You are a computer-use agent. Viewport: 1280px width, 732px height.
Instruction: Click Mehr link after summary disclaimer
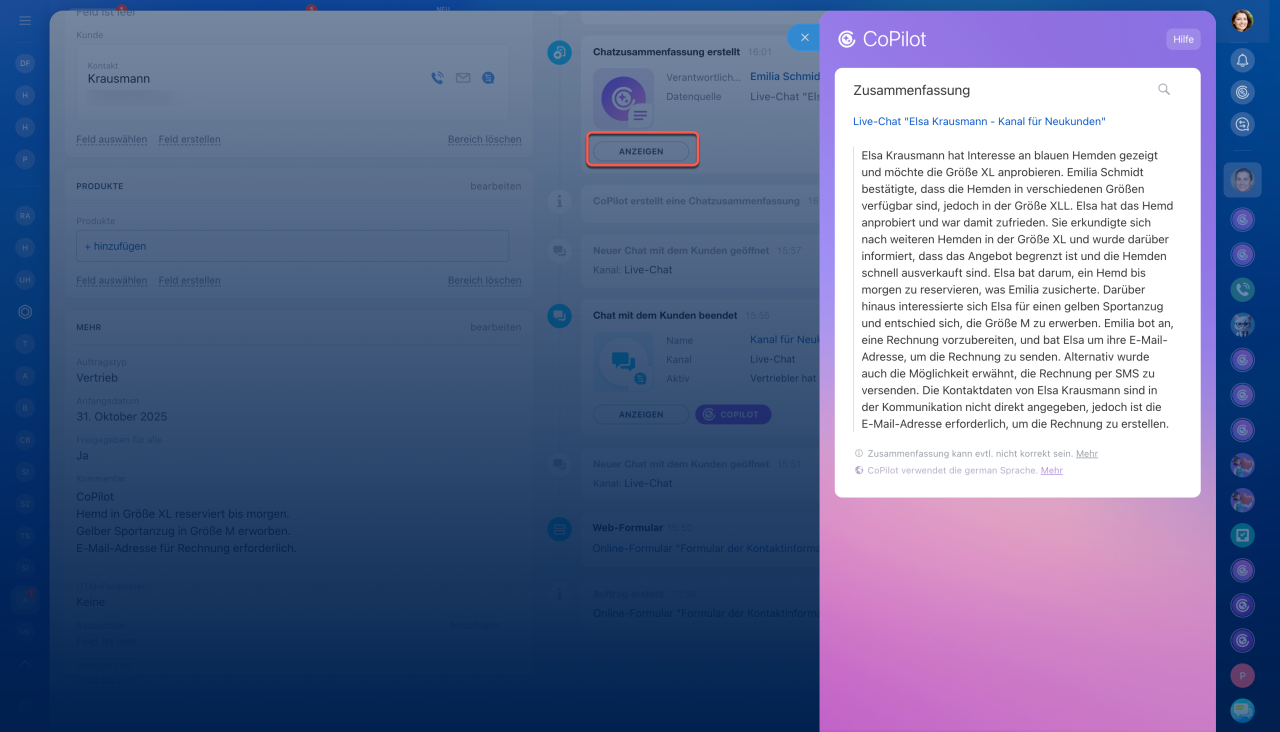1087,454
